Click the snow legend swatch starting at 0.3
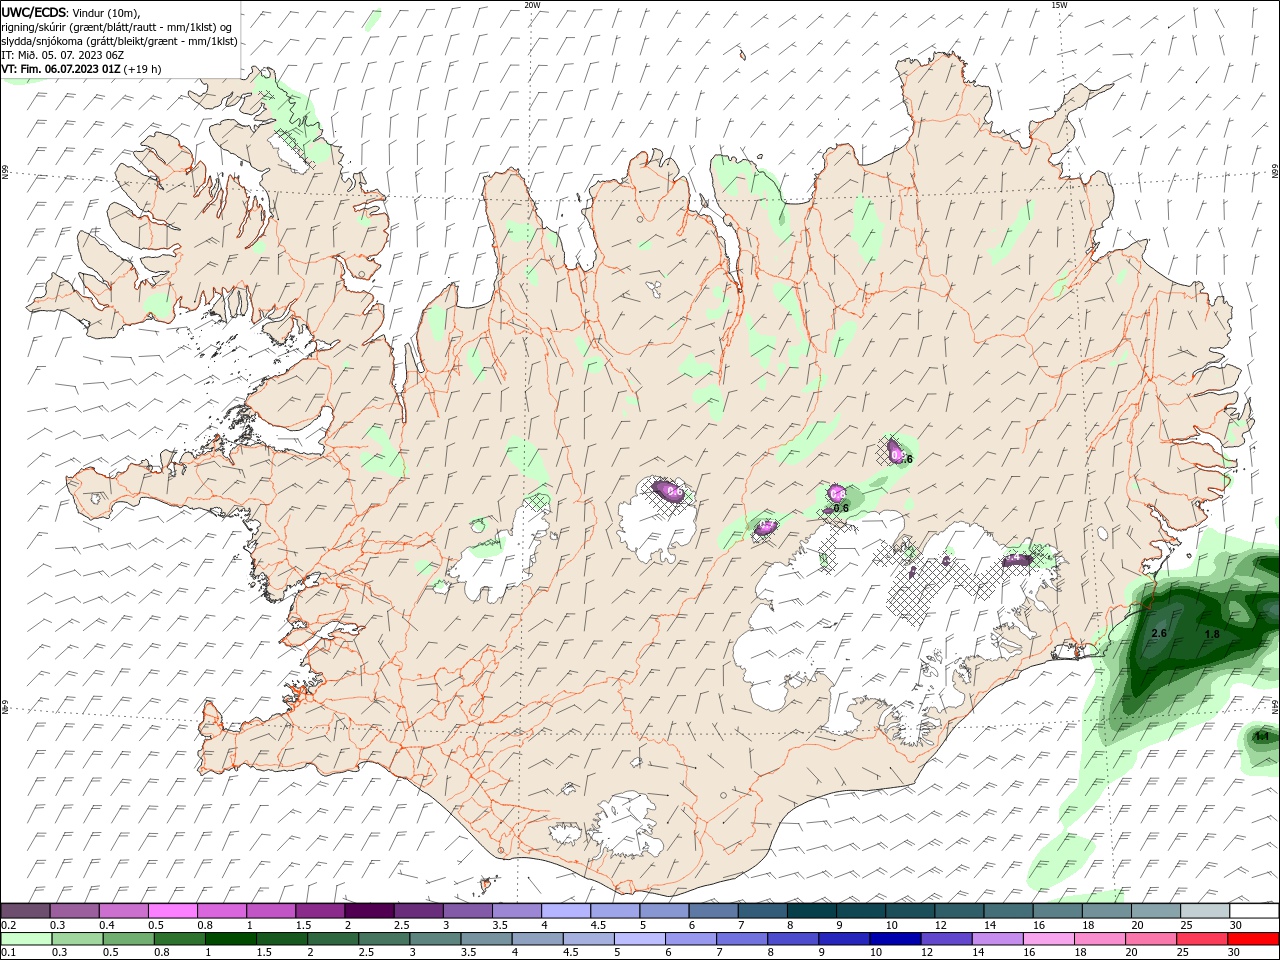Viewport: 1280px width, 960px height. (74, 911)
